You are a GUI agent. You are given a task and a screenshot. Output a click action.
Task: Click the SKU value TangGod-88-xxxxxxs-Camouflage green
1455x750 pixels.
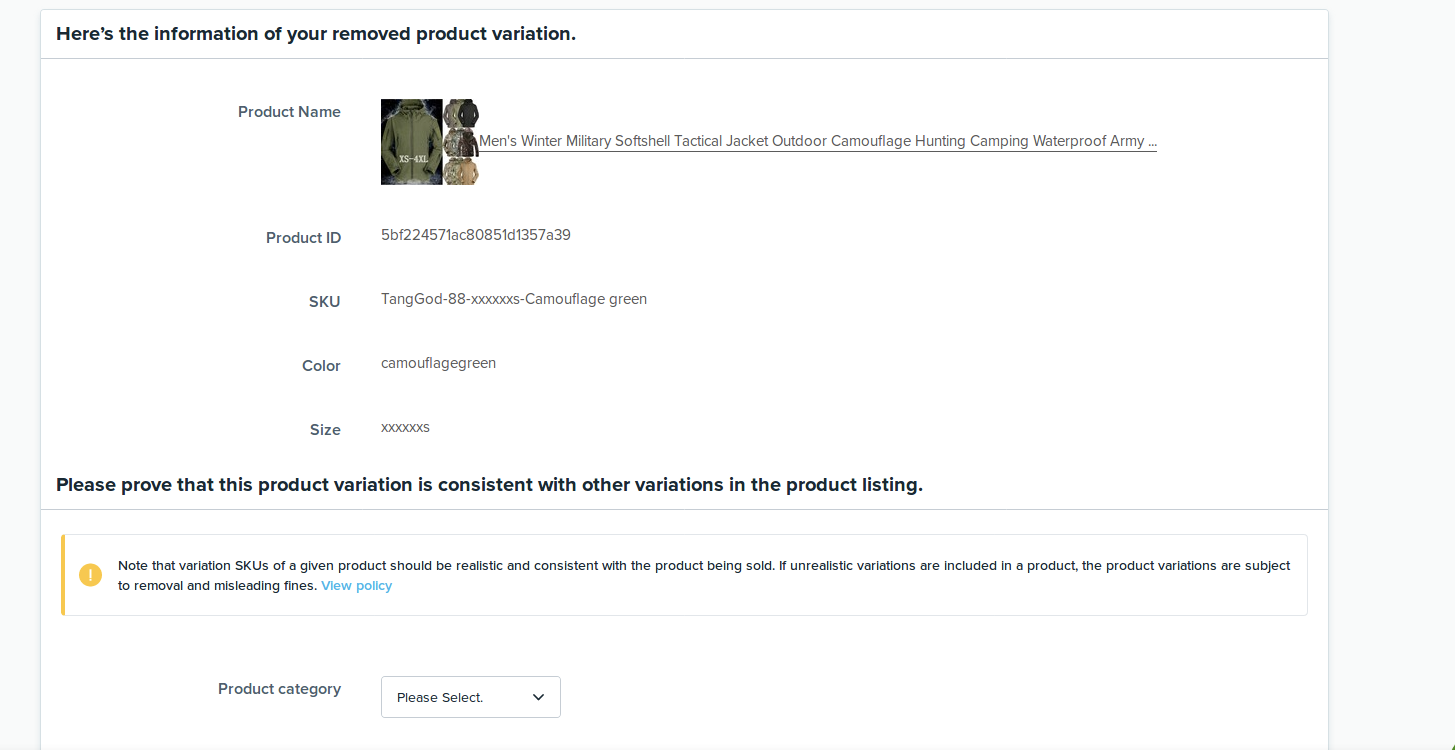click(514, 299)
